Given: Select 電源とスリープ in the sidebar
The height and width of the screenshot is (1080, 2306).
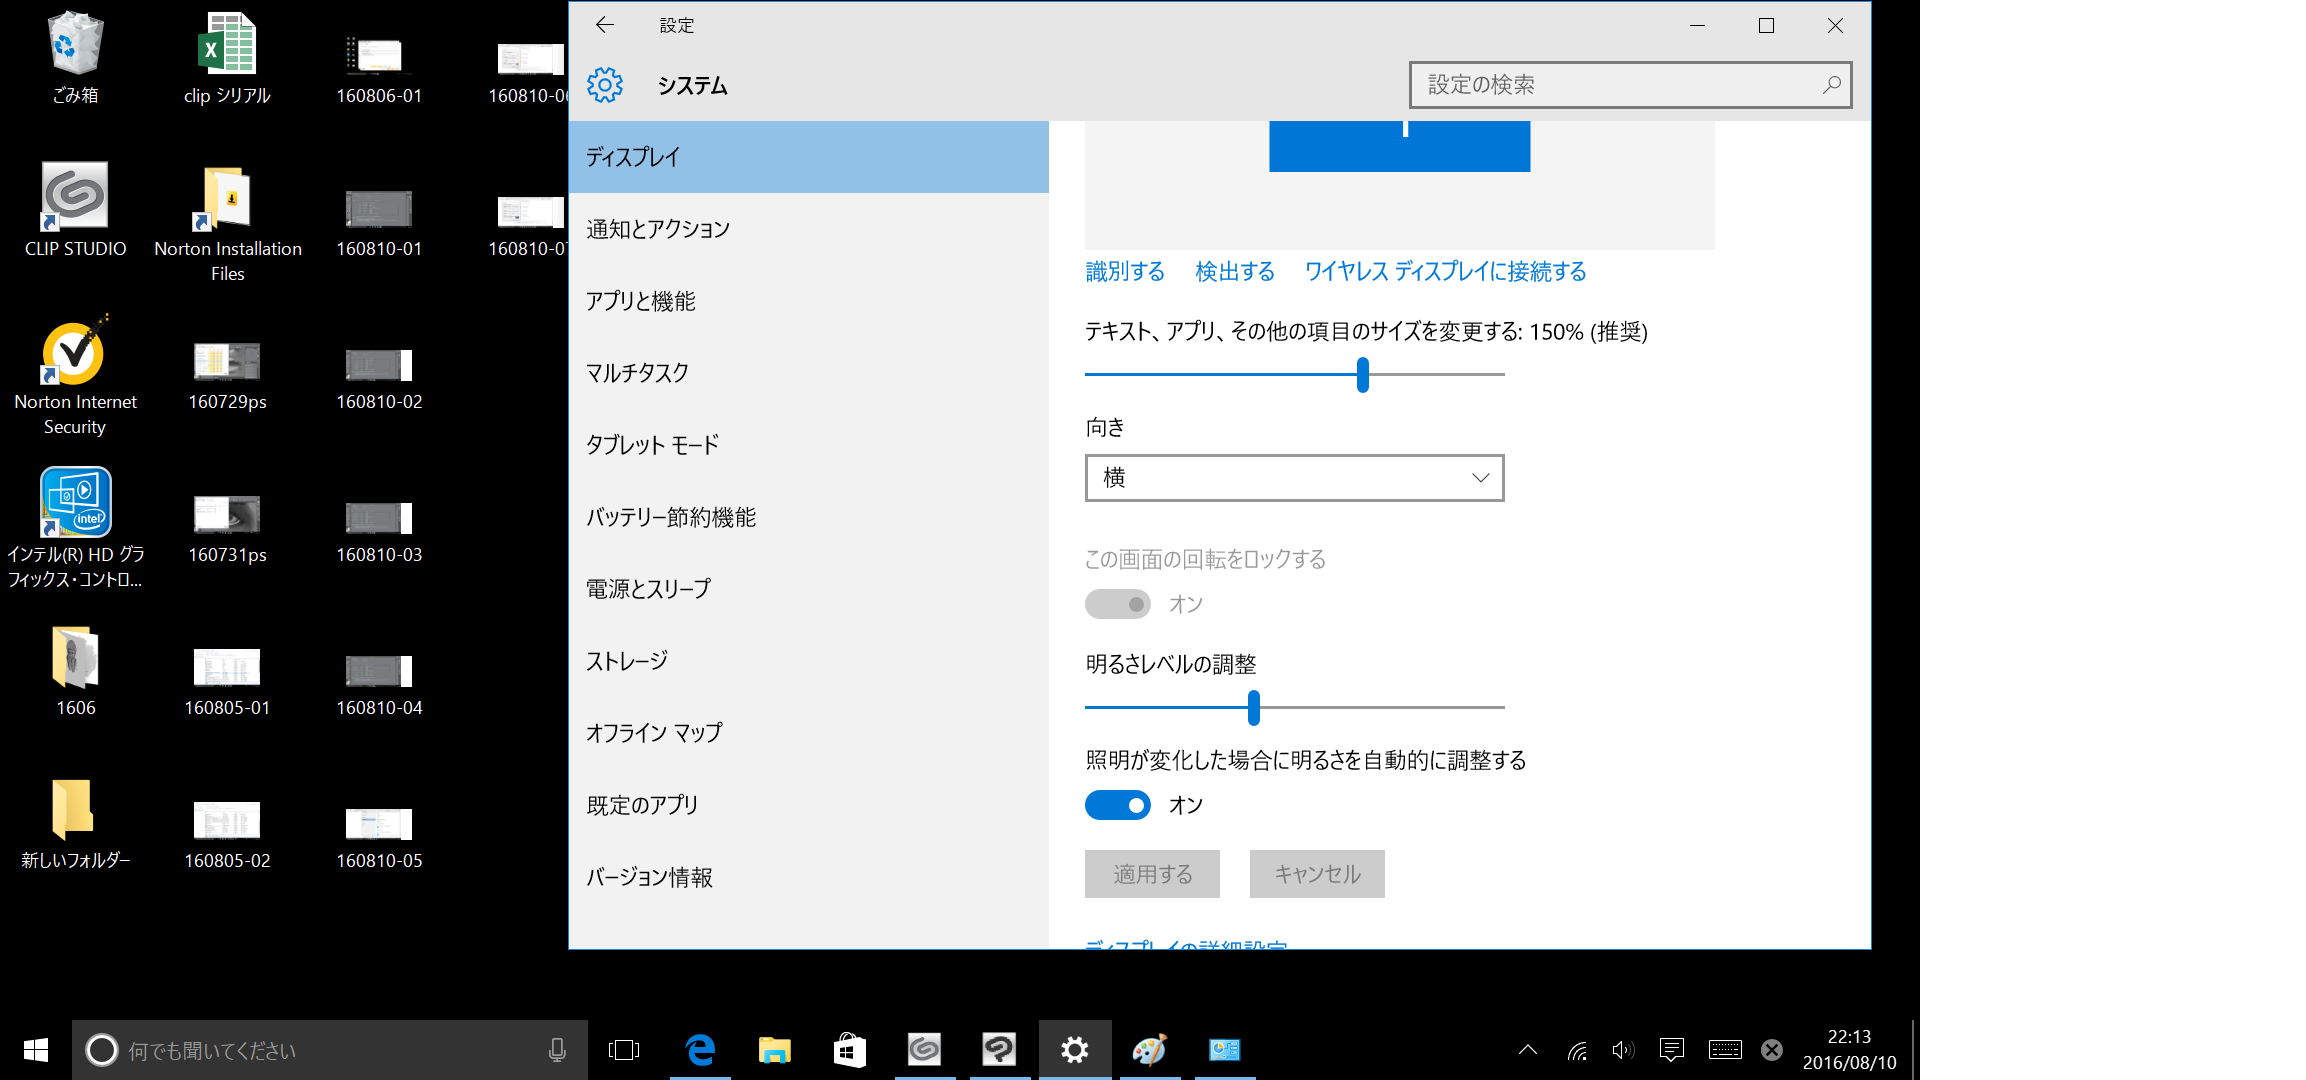Looking at the screenshot, I should click(x=648, y=589).
